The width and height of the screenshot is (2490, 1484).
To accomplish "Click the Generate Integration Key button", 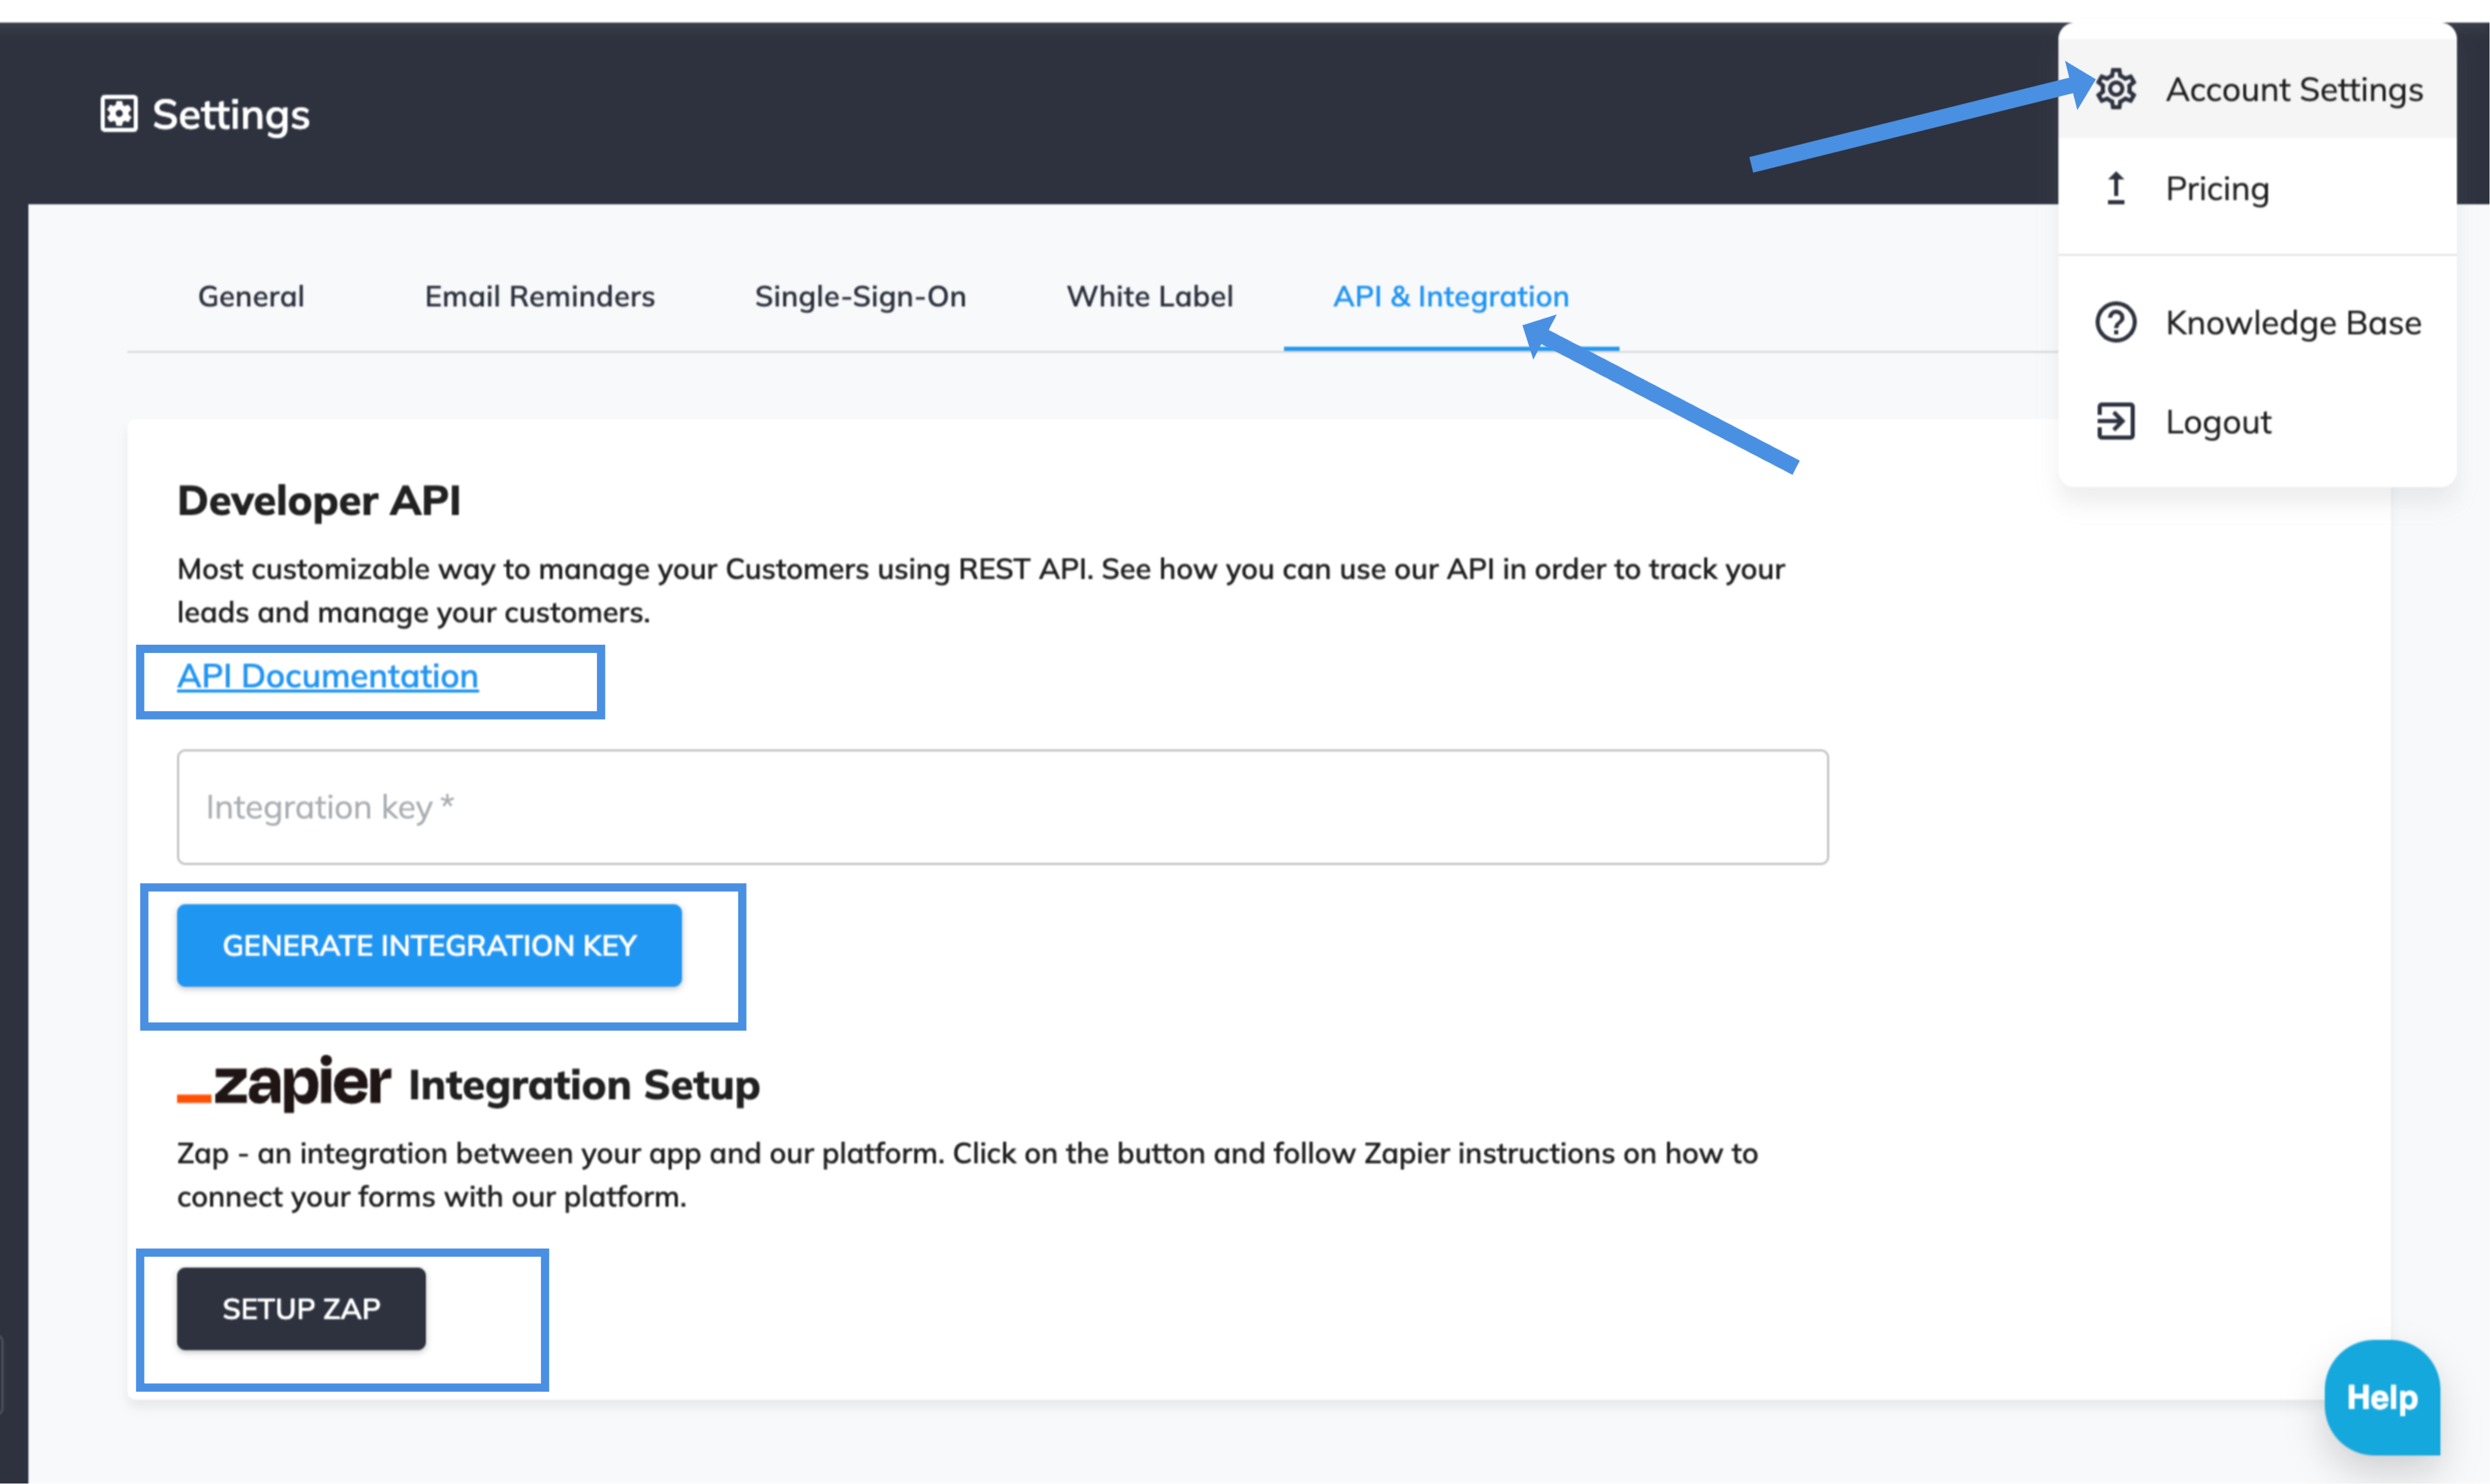I will (429, 945).
